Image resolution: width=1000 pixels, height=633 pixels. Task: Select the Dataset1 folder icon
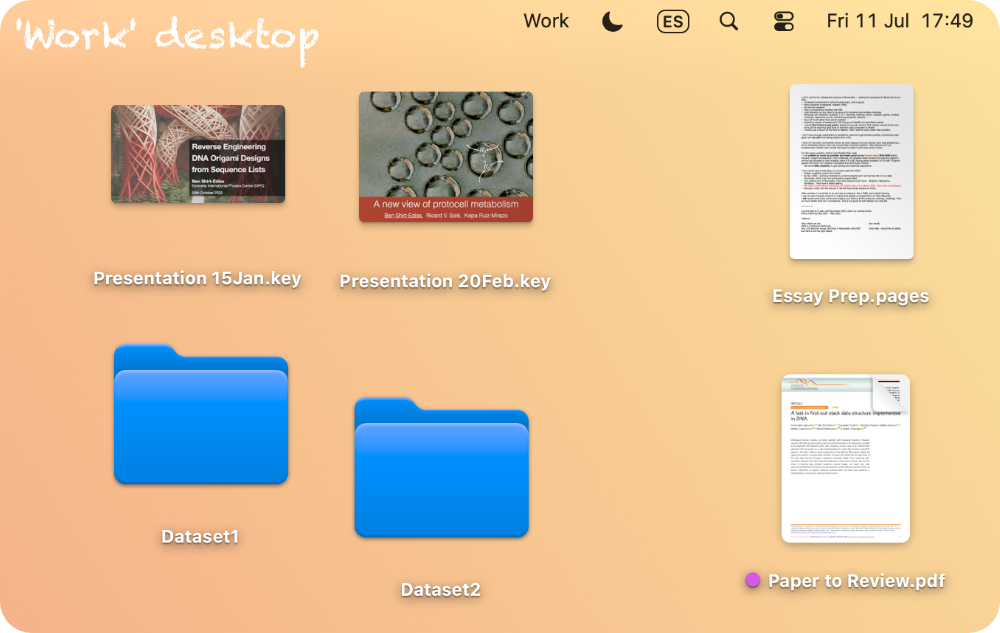201,414
